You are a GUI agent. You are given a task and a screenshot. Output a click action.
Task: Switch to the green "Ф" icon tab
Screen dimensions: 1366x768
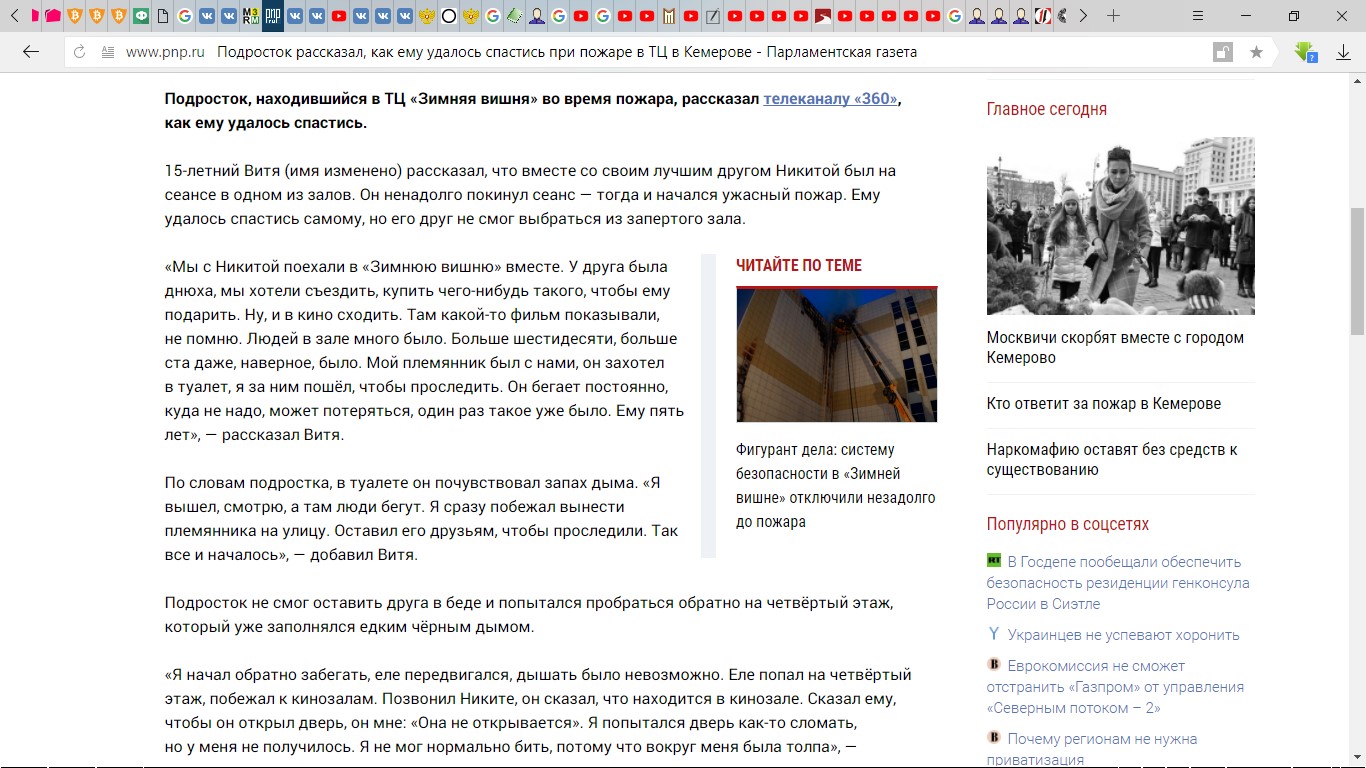pyautogui.click(x=141, y=16)
